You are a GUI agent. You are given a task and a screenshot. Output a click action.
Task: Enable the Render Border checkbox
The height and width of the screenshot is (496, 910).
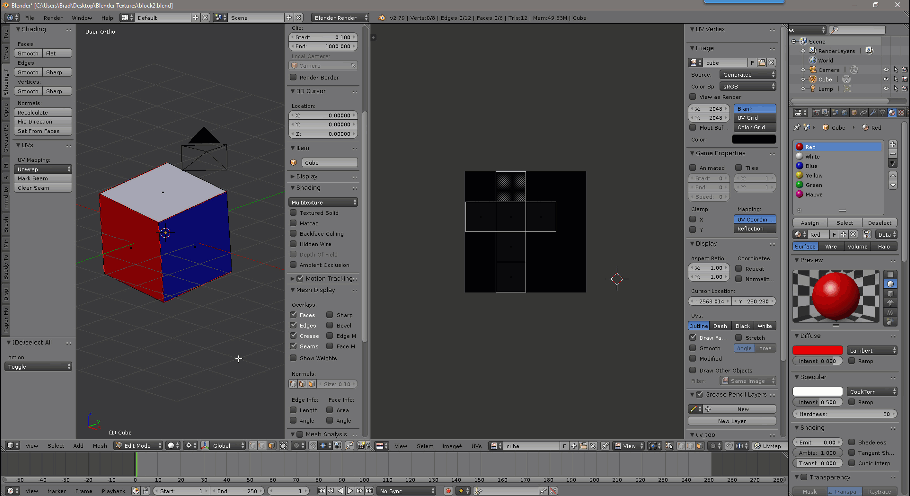(293, 77)
